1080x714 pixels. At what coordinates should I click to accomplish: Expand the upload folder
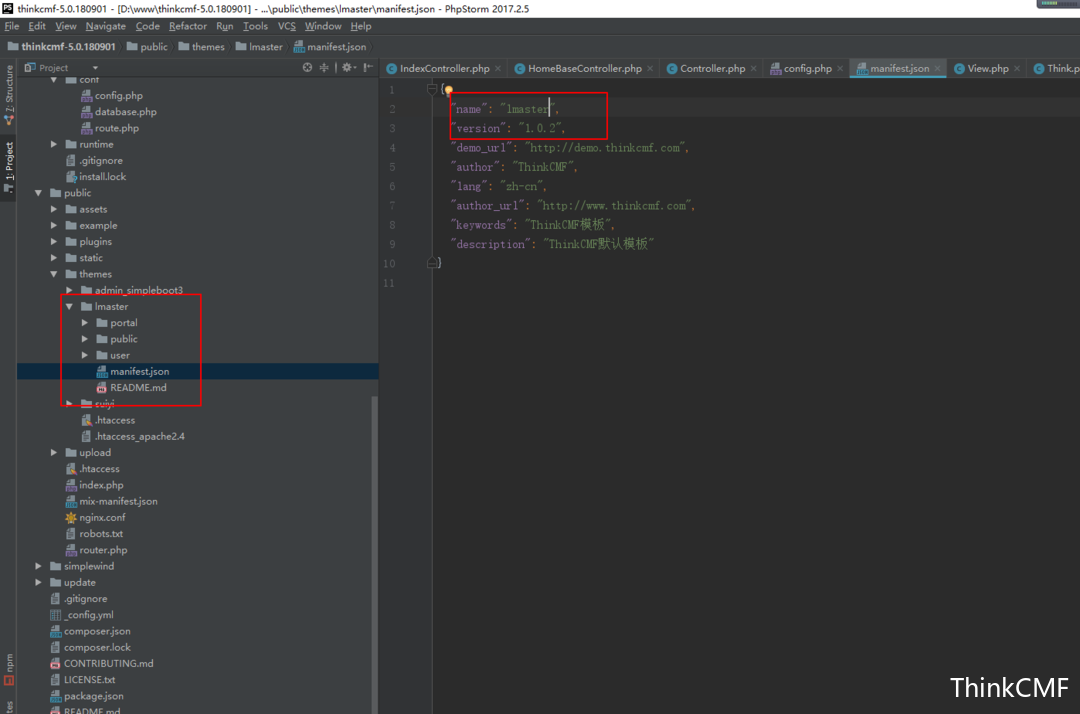54,452
